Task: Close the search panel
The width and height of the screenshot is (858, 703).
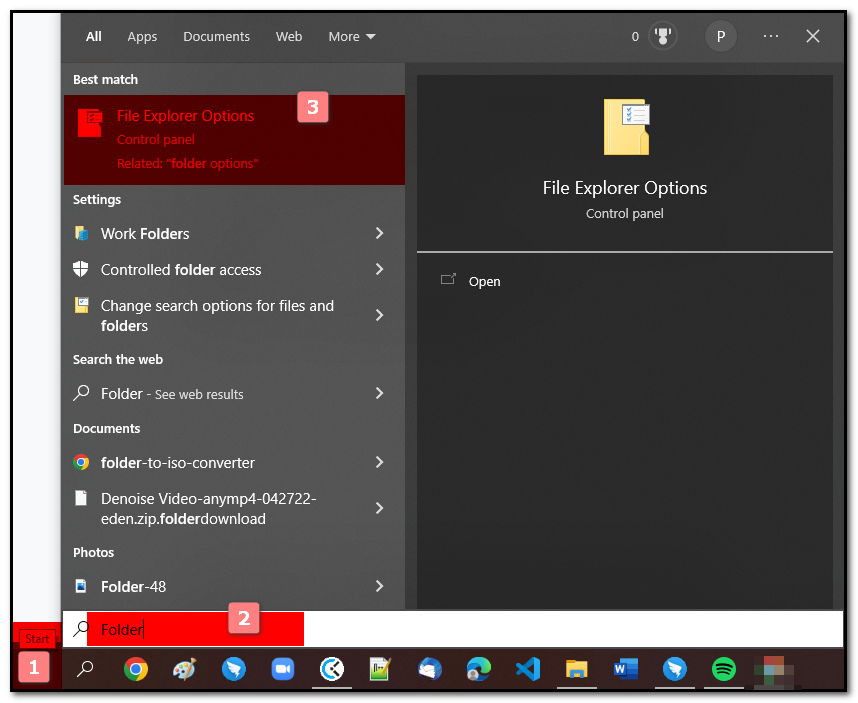Action: click(x=813, y=36)
